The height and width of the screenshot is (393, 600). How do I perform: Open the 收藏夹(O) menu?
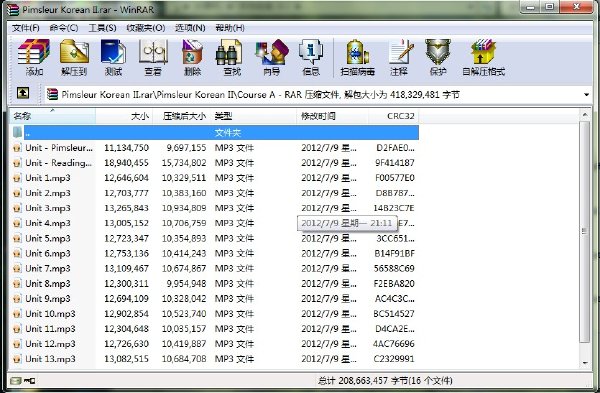pyautogui.click(x=145, y=28)
